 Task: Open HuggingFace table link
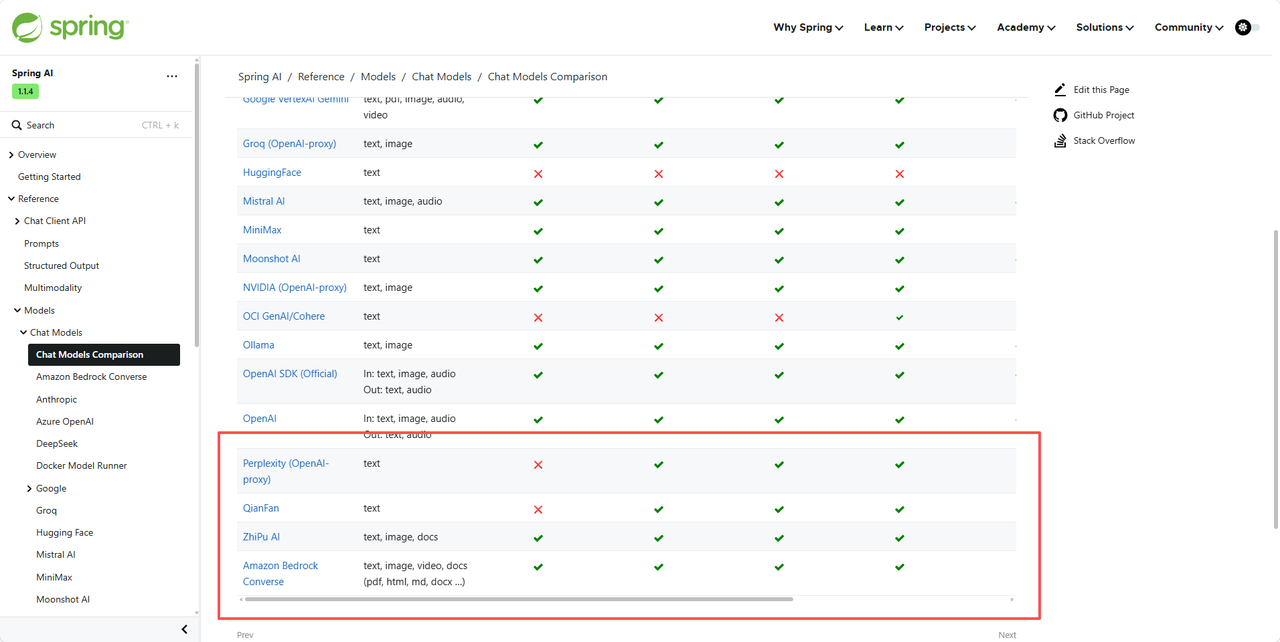(x=272, y=173)
